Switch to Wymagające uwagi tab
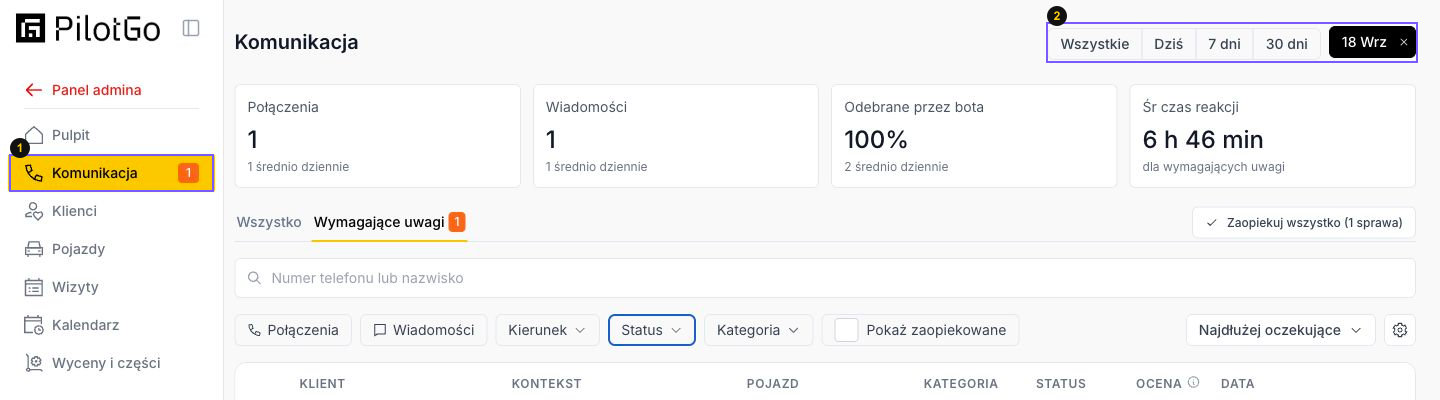This screenshot has width=1440, height=400. [390, 222]
